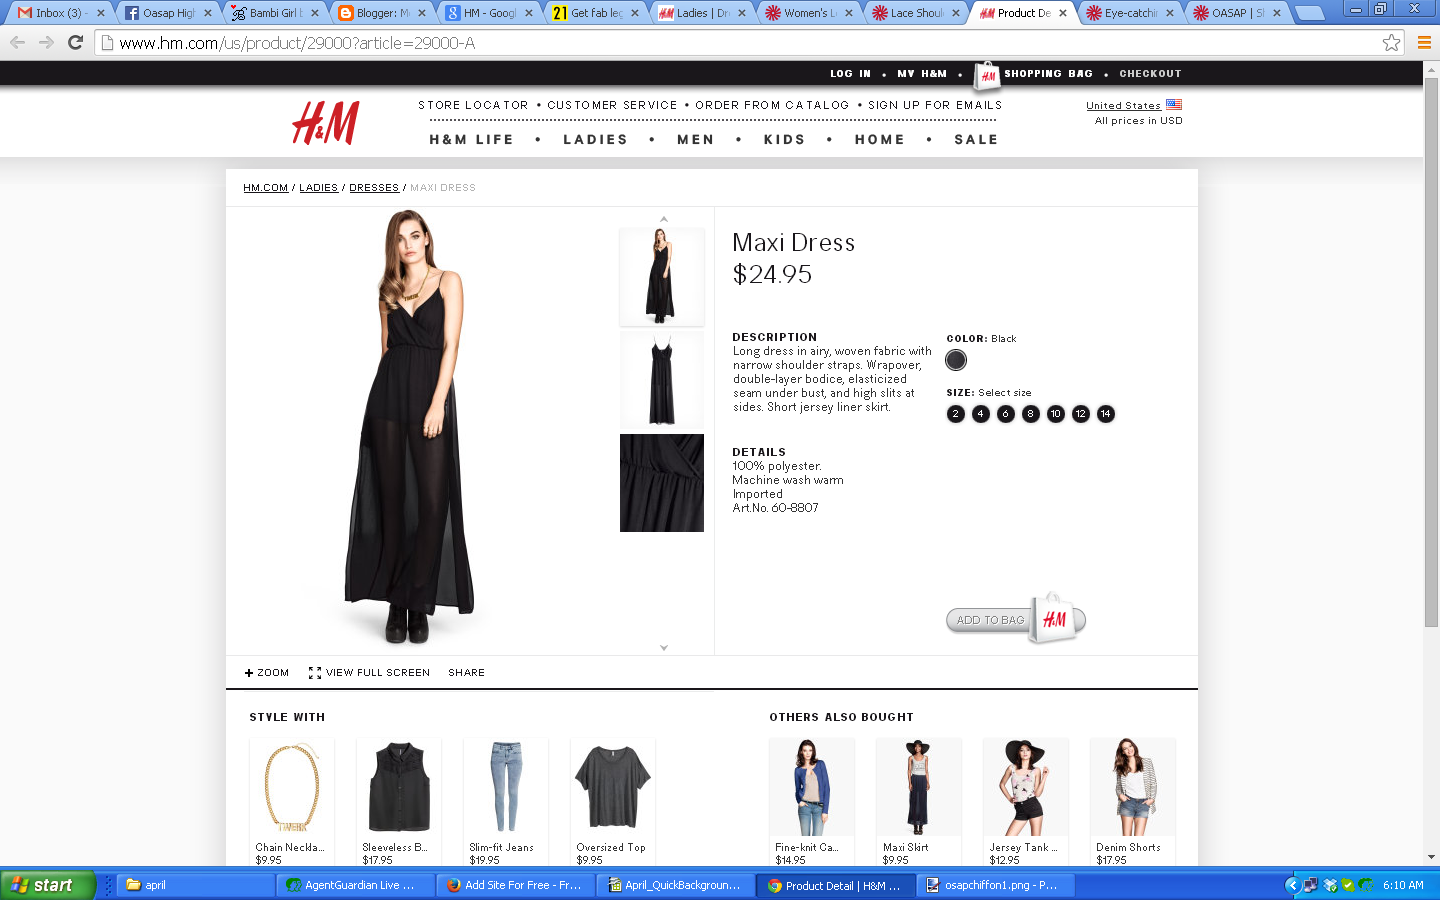Image resolution: width=1440 pixels, height=900 pixels.
Task: Select size 2
Action: 956,414
